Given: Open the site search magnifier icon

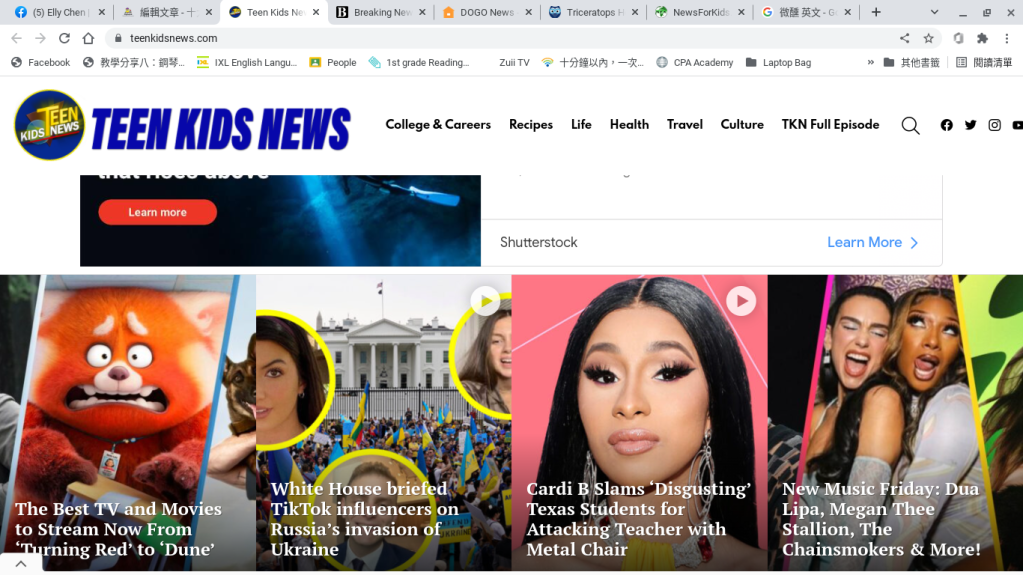Looking at the screenshot, I should point(910,125).
